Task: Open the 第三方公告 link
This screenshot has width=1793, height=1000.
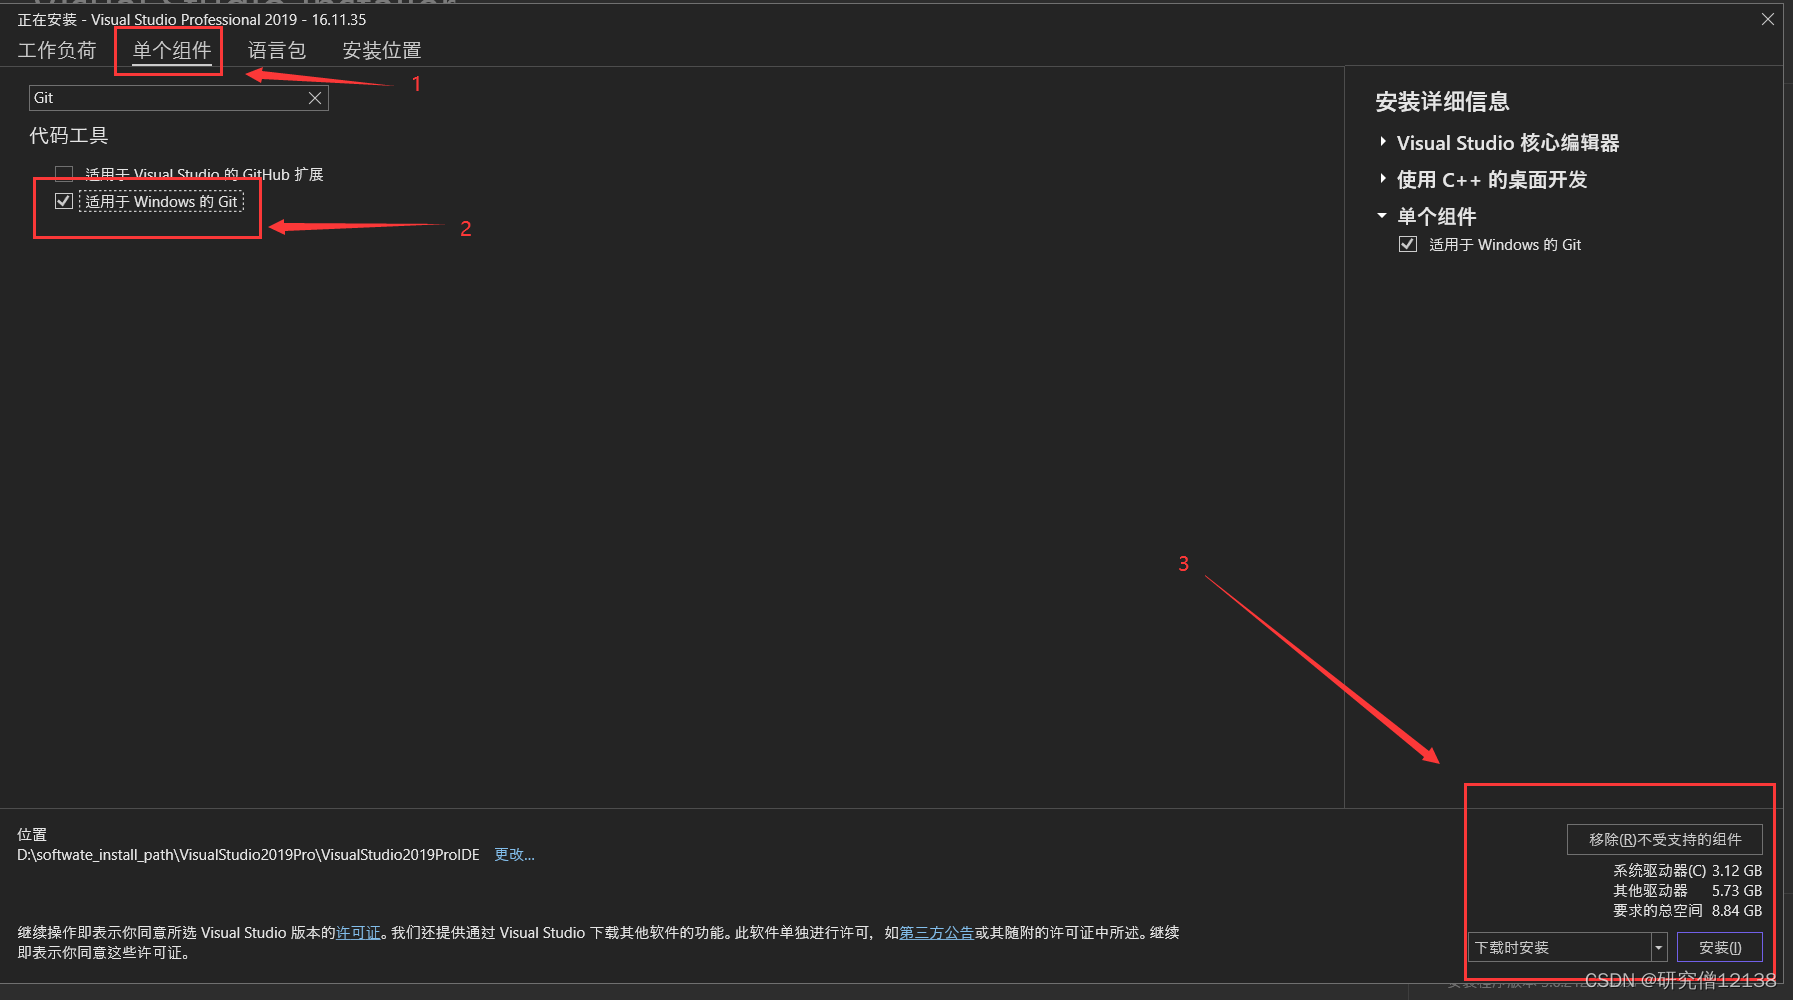Action: coord(937,933)
